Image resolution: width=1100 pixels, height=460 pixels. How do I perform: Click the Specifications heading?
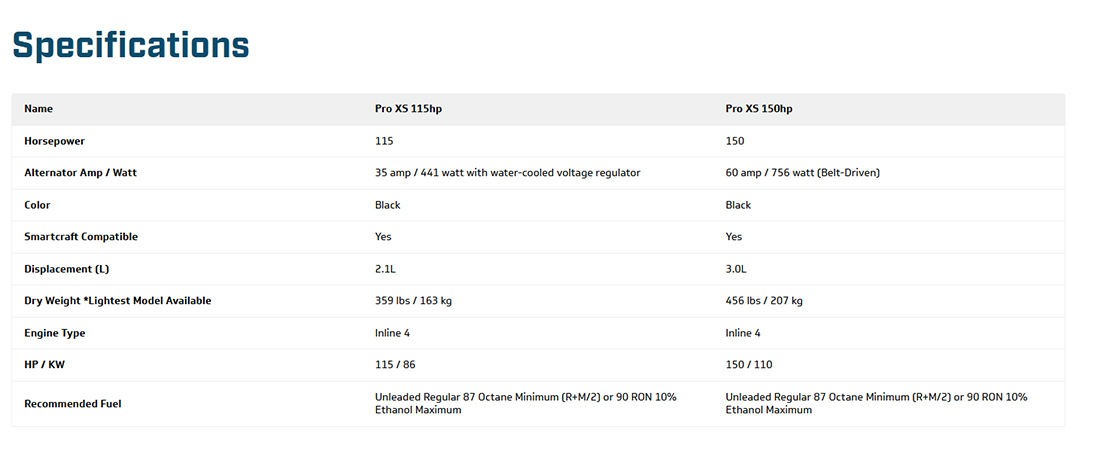pos(131,46)
